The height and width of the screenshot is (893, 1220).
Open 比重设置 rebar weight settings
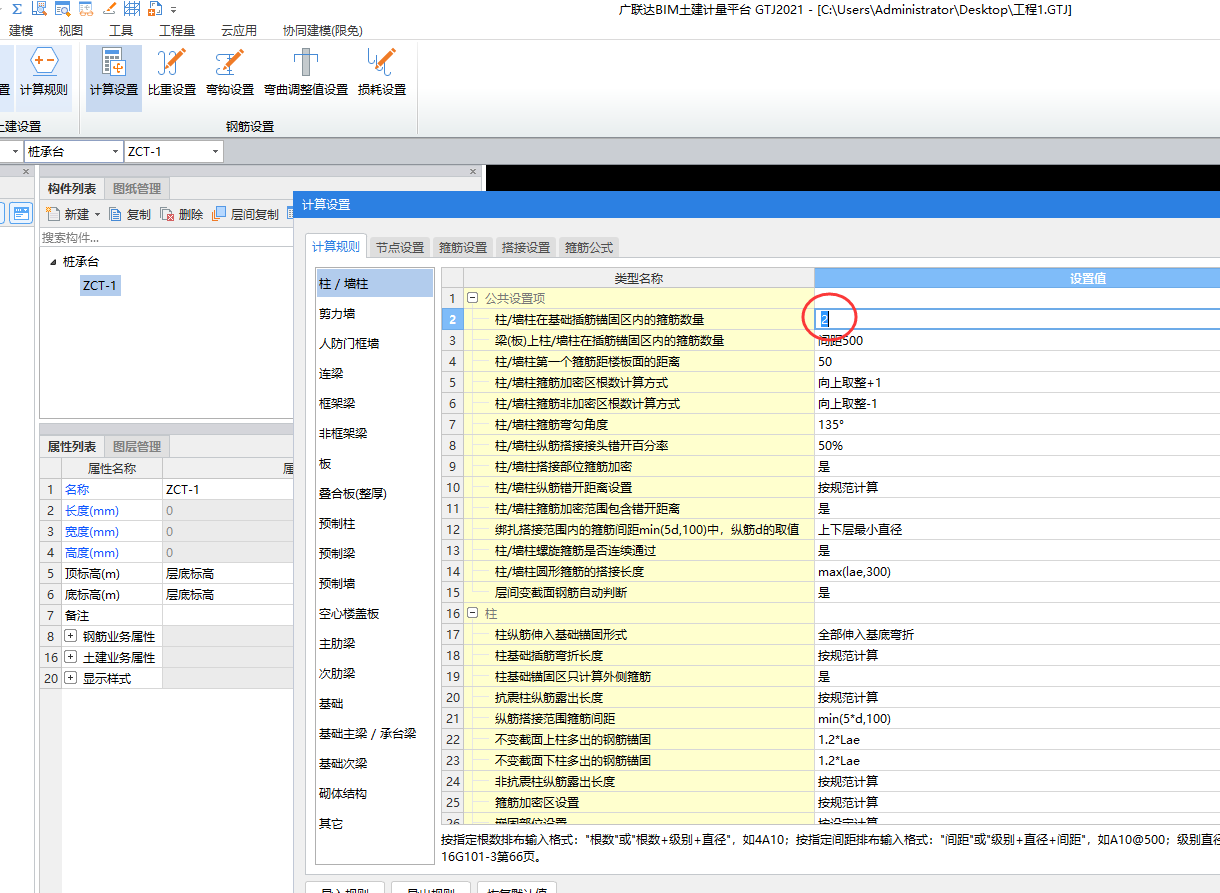click(171, 73)
